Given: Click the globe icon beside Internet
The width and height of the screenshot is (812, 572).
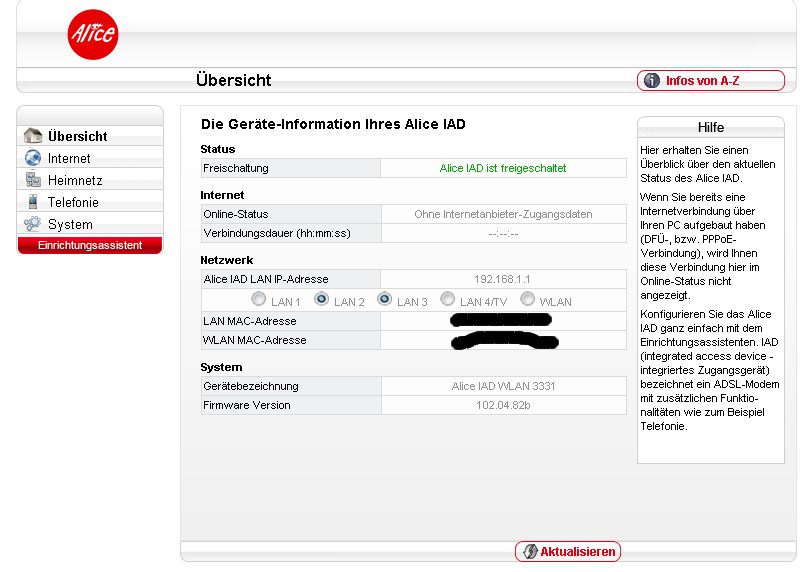Looking at the screenshot, I should pyautogui.click(x=33, y=158).
